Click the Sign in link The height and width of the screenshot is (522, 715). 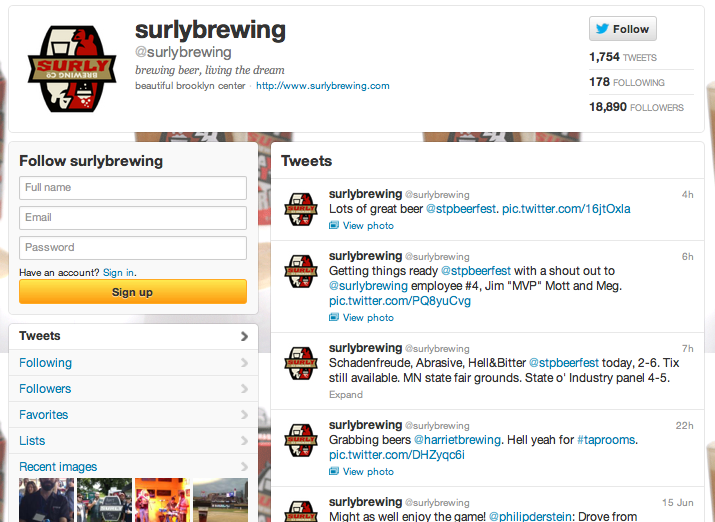119,273
